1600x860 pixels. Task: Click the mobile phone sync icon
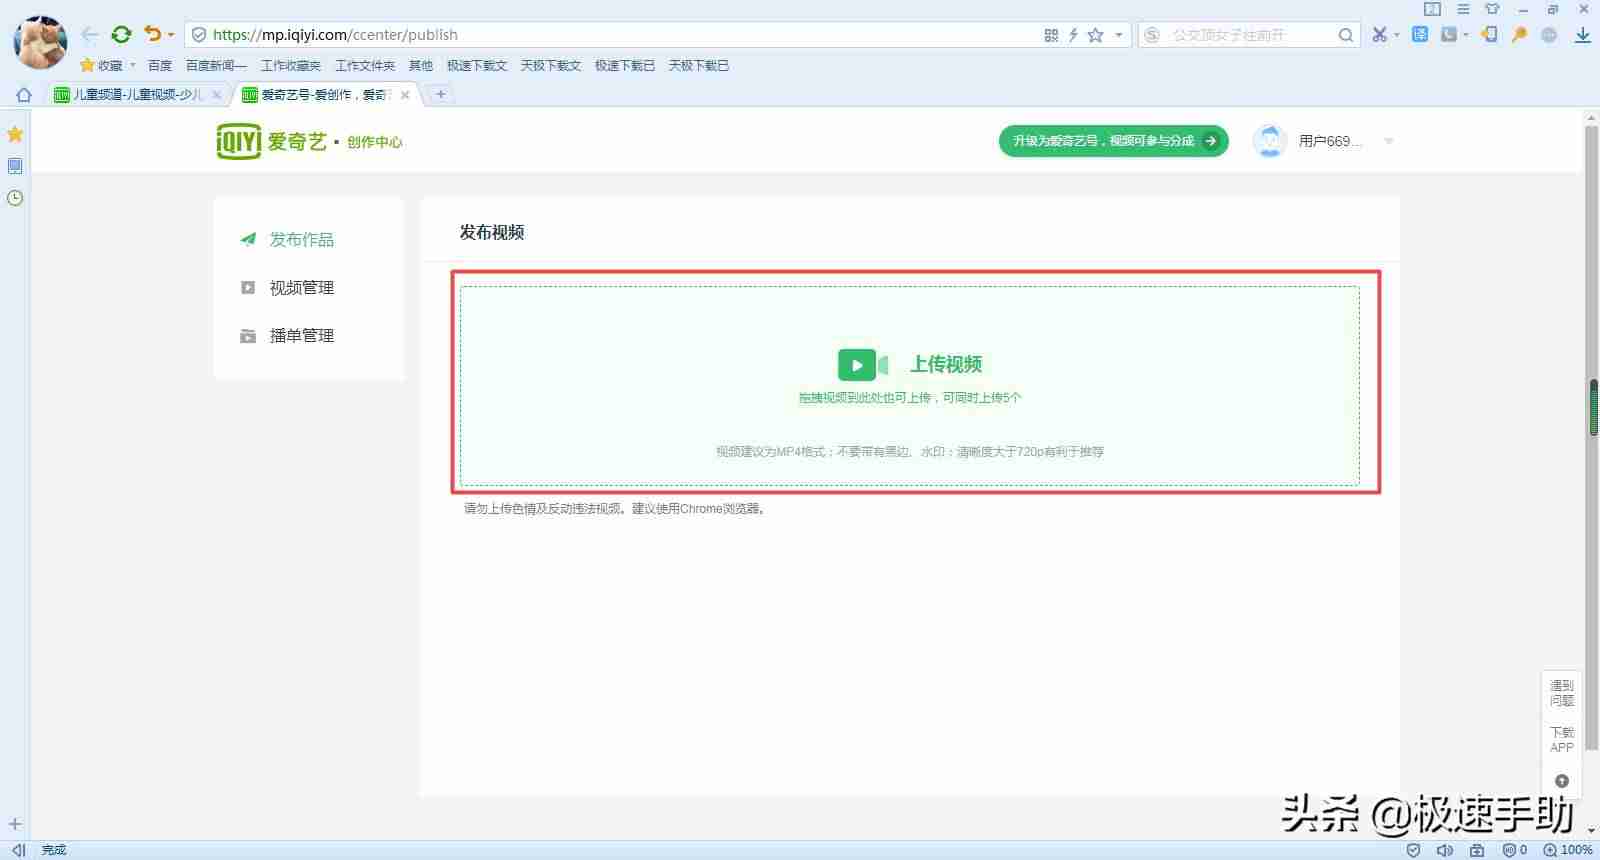point(1490,34)
